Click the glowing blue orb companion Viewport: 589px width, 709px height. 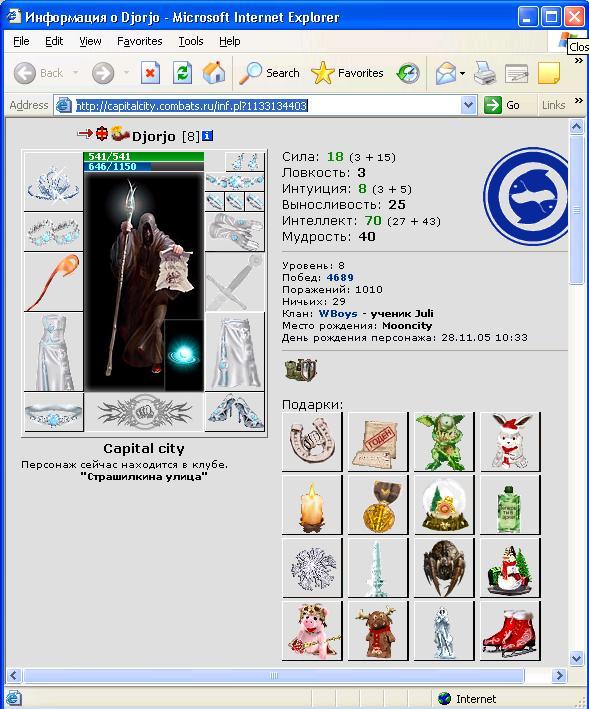(x=184, y=355)
